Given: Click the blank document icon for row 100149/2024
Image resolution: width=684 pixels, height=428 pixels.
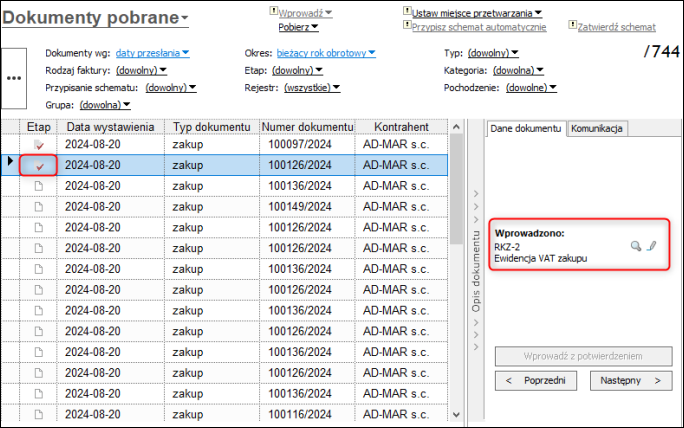Looking at the screenshot, I should pyautogui.click(x=39, y=207).
